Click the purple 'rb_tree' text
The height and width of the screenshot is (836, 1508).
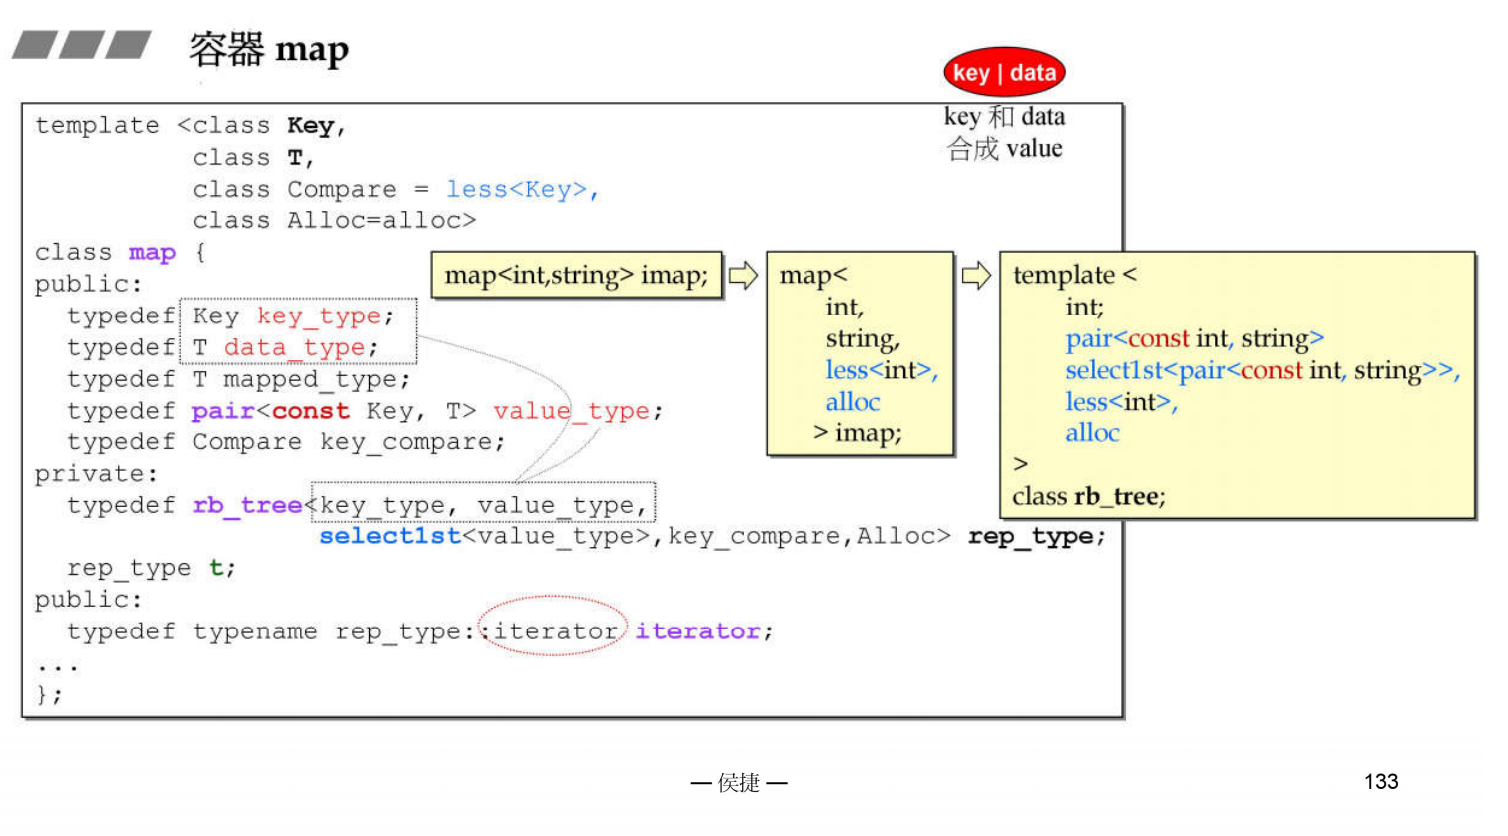tap(247, 505)
